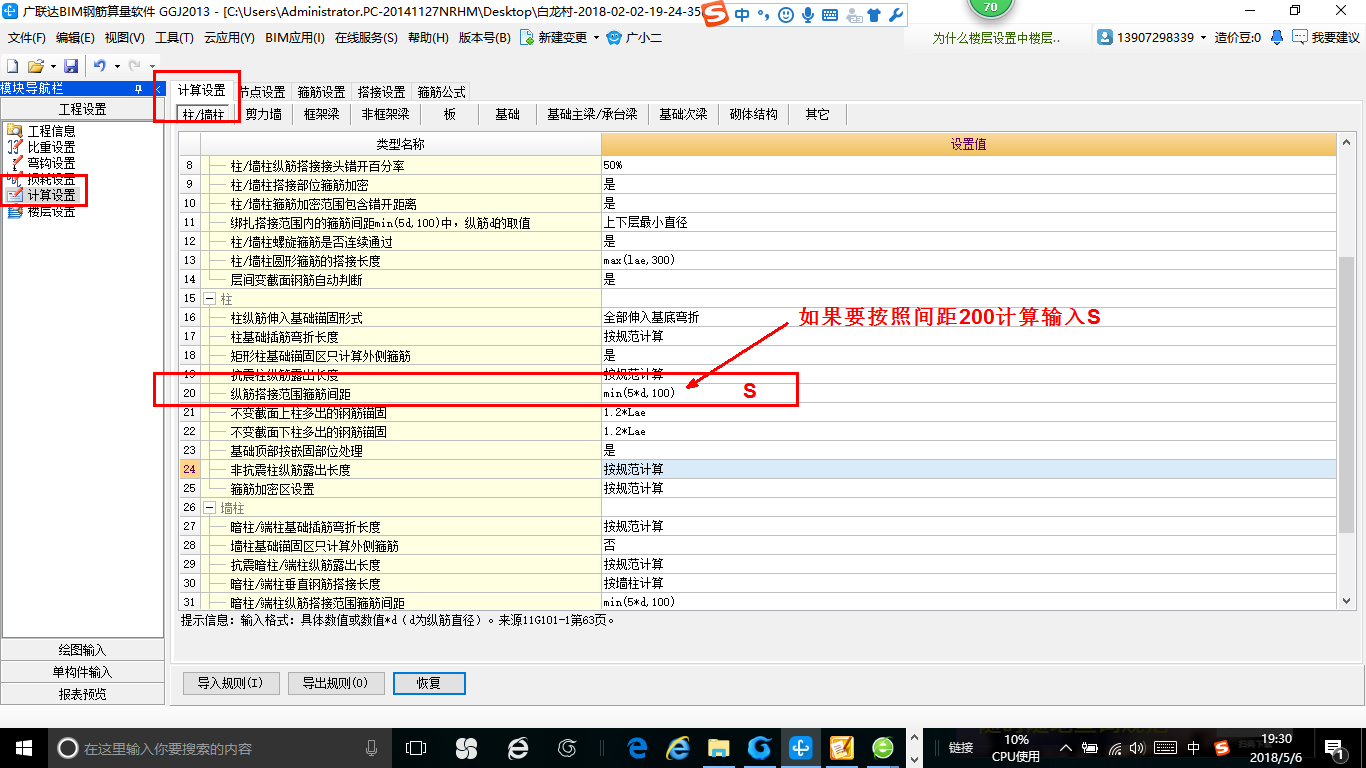Screen dimensions: 1366x768
Task: Click the 50% value of row 8
Action: pos(969,165)
